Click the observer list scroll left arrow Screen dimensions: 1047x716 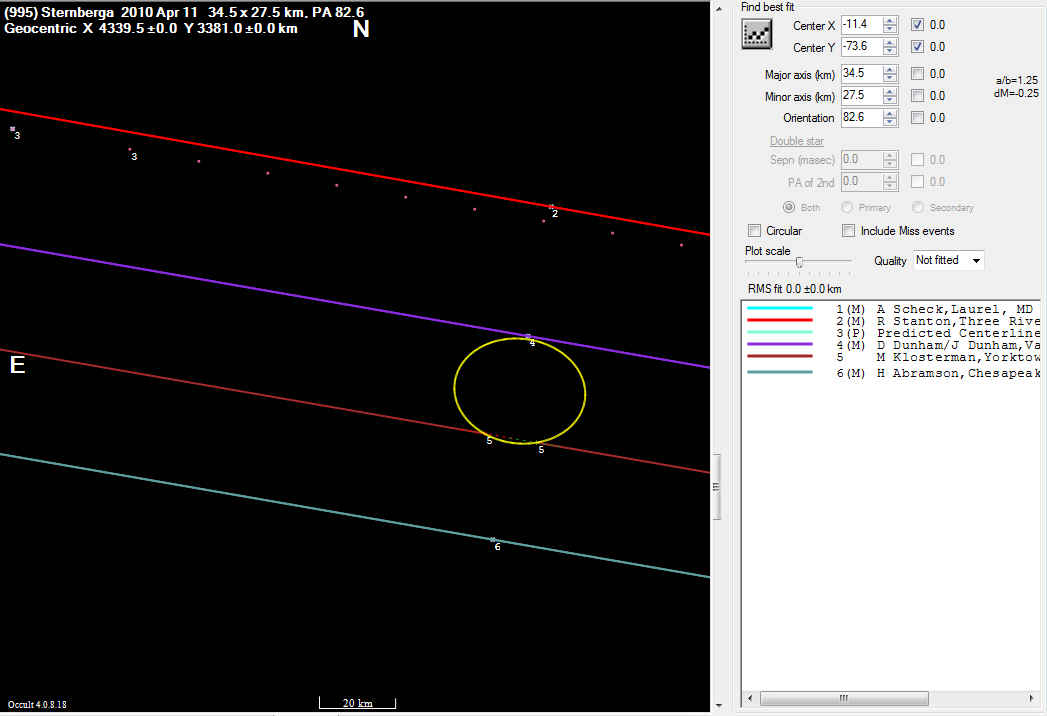point(751,698)
